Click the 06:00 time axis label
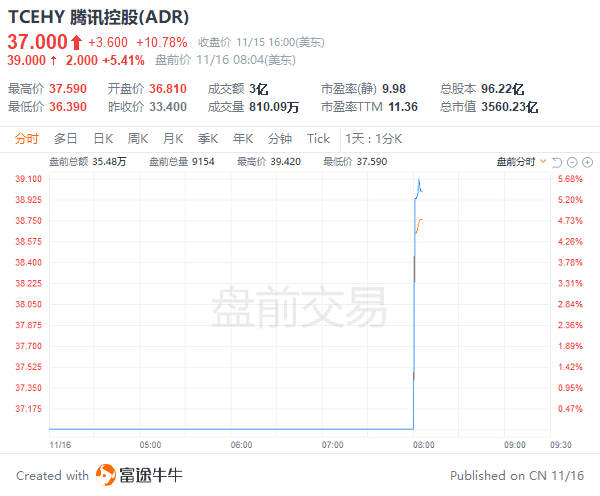600x496 pixels. click(x=241, y=445)
